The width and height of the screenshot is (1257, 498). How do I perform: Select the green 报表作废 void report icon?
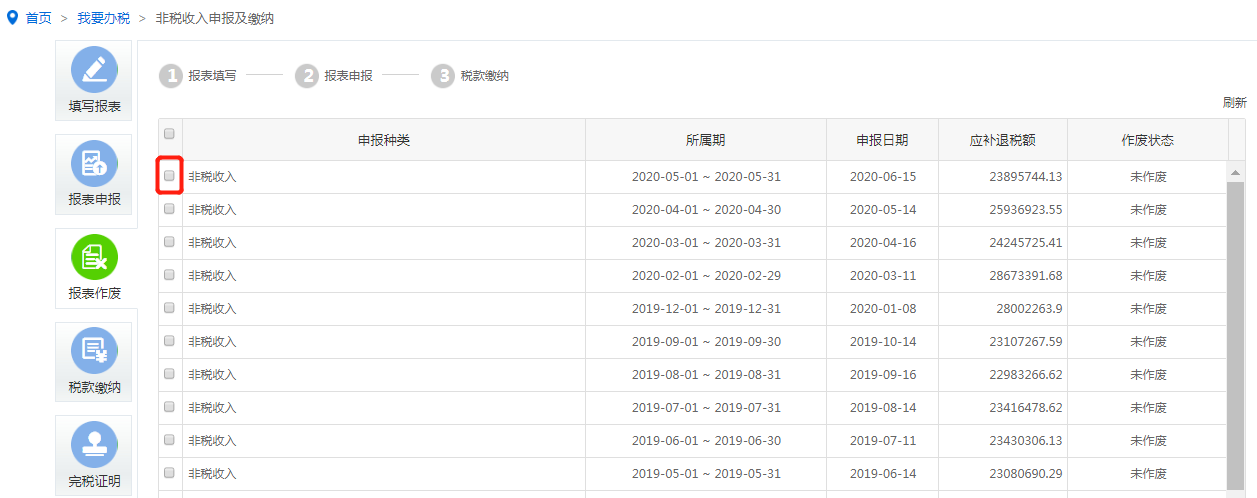tap(95, 257)
